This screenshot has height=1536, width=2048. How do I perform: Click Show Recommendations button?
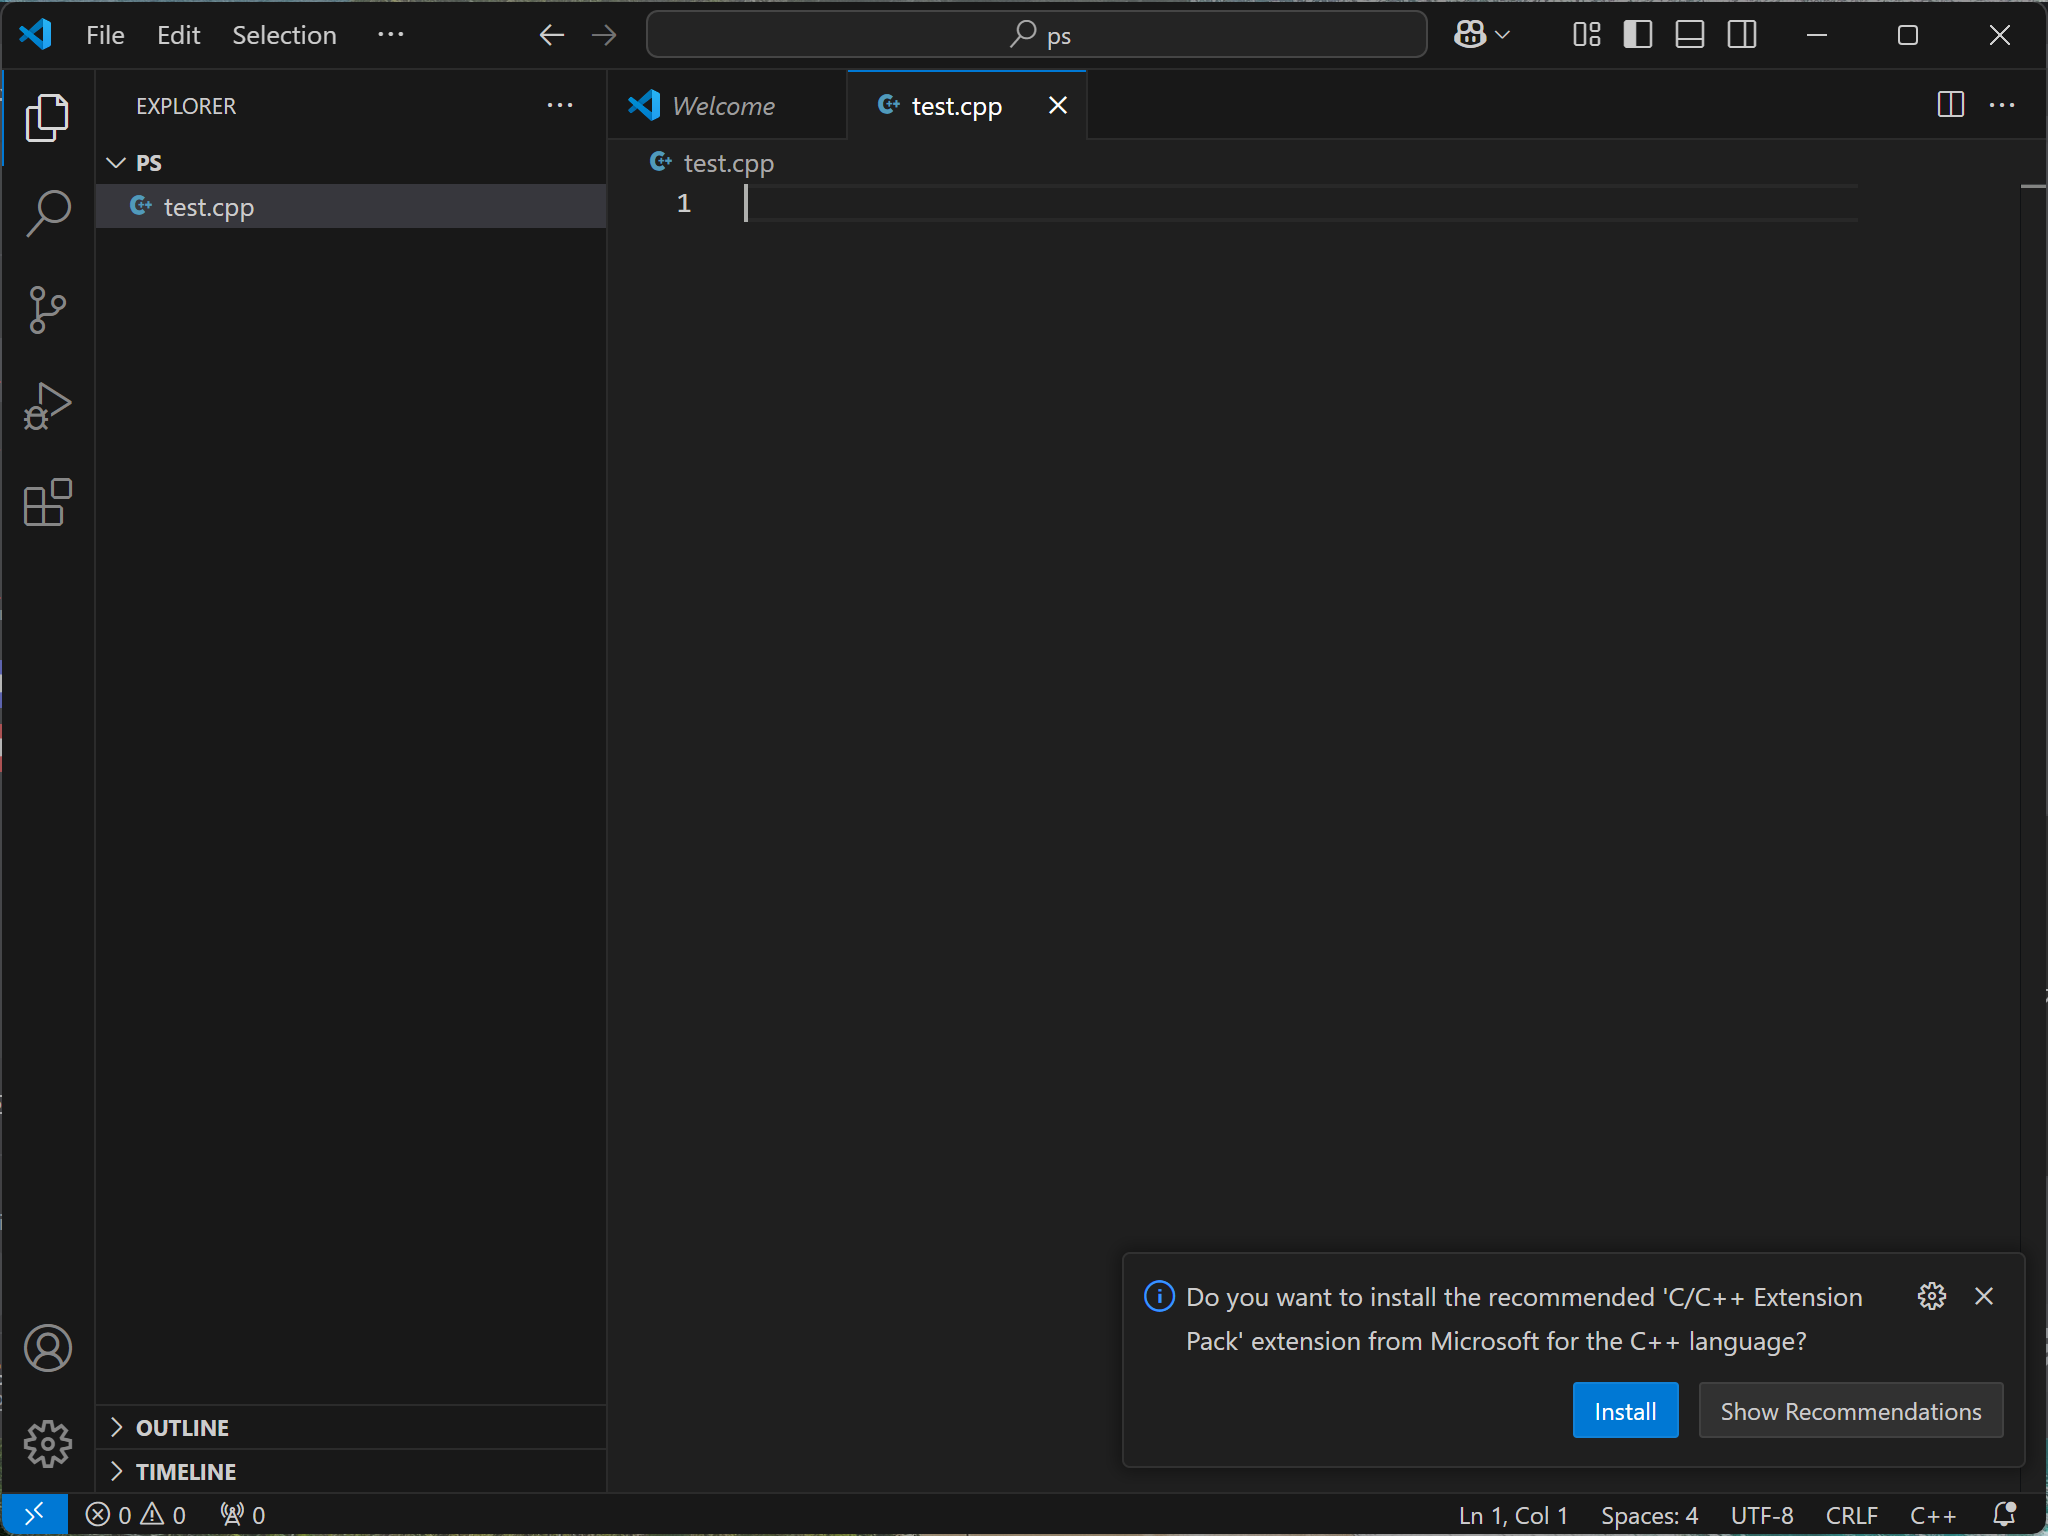click(1850, 1410)
